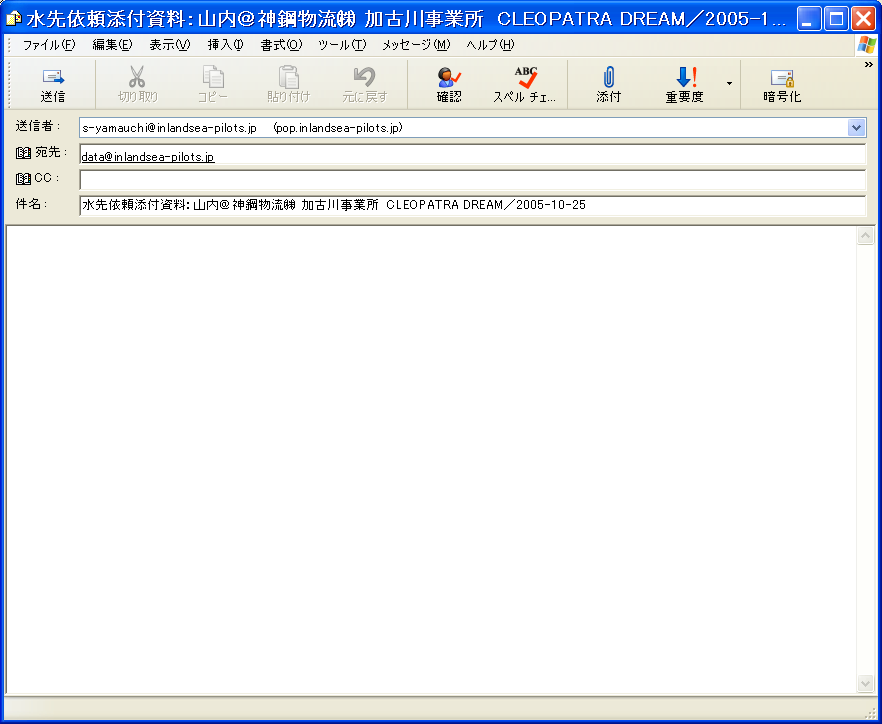Open the ツール (Tools) menu
The width and height of the screenshot is (882, 724).
341,45
